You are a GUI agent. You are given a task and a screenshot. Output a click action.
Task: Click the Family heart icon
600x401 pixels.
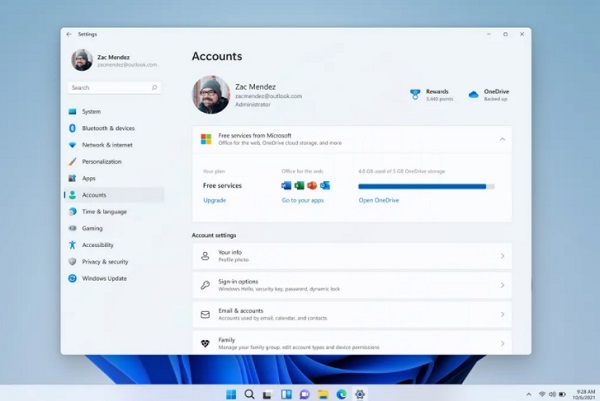coord(205,344)
